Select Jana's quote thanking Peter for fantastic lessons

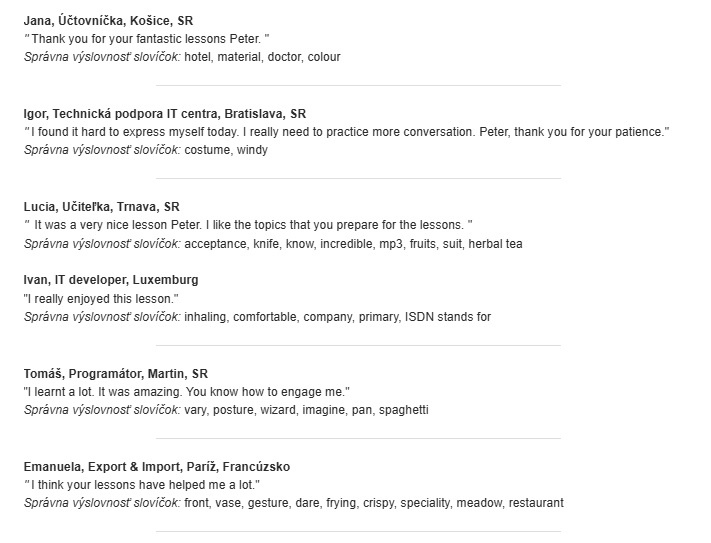148,39
